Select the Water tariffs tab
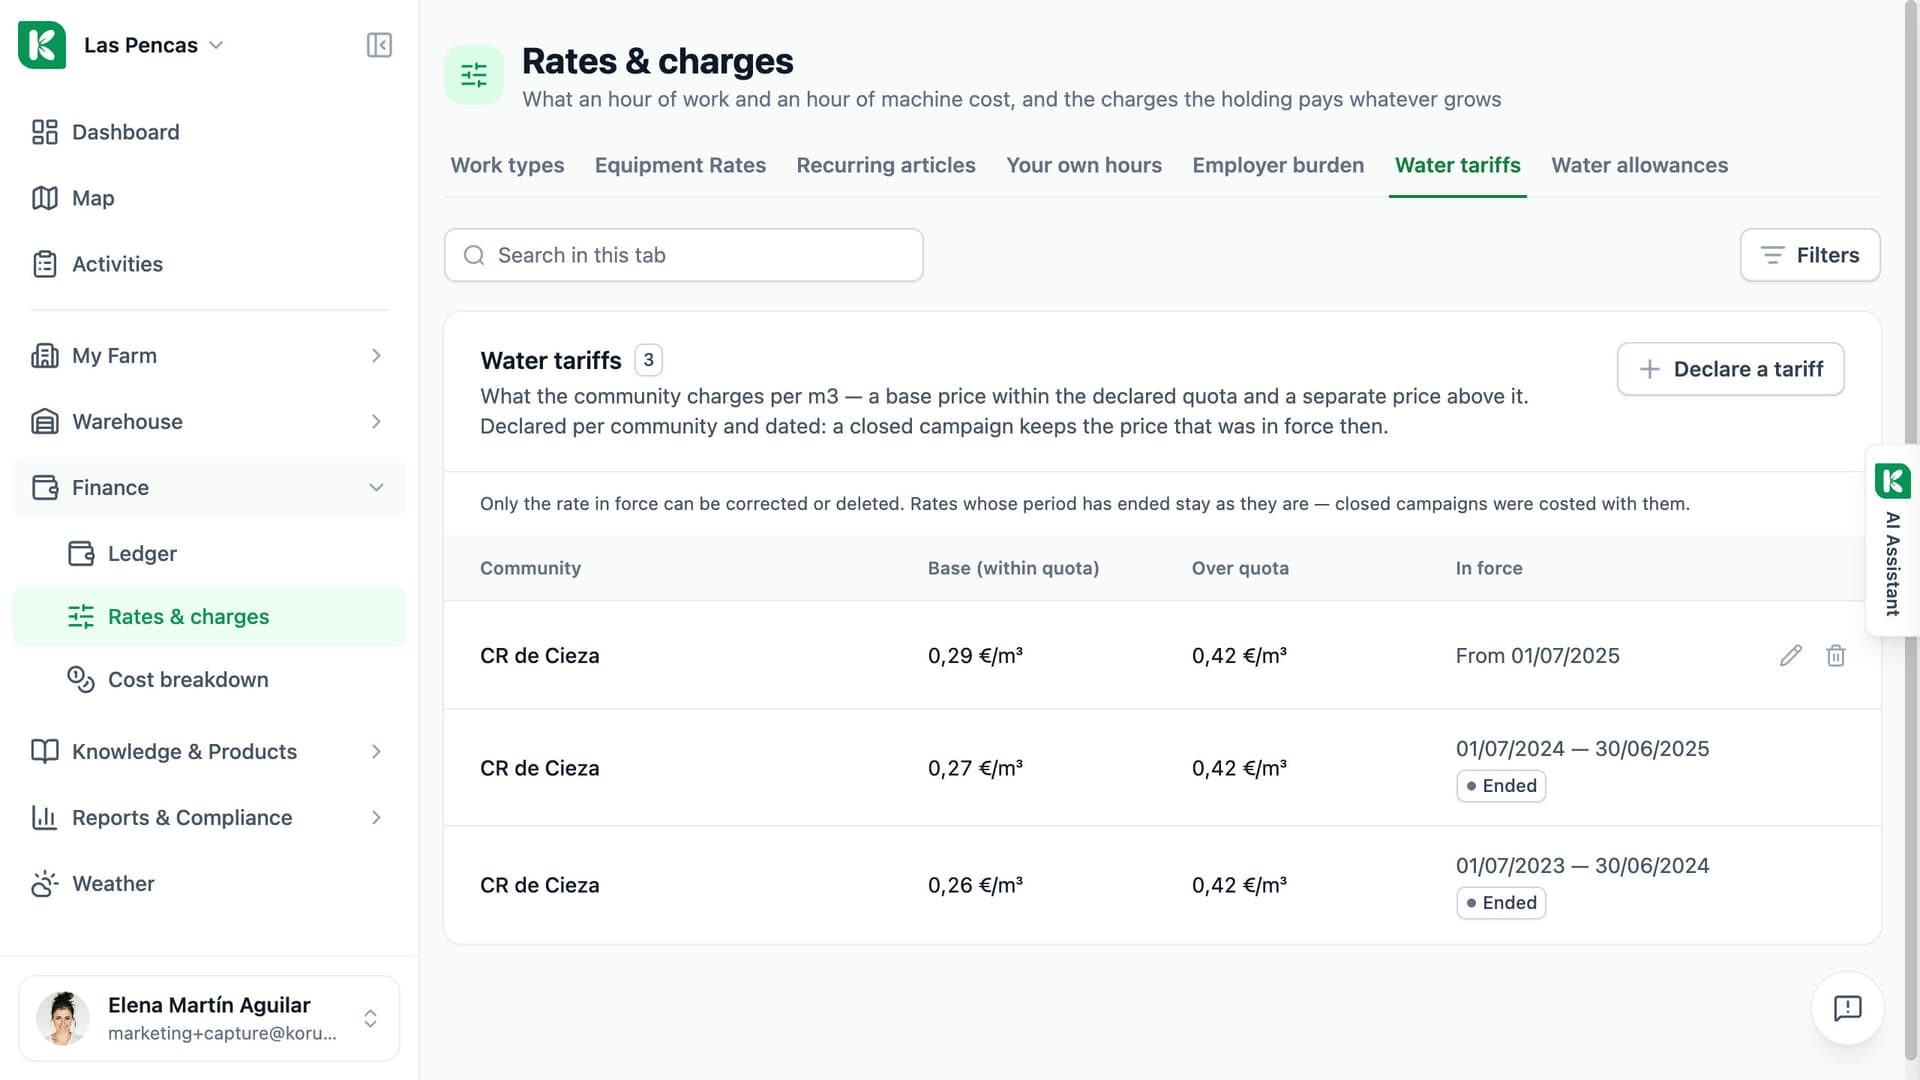 1457,165
